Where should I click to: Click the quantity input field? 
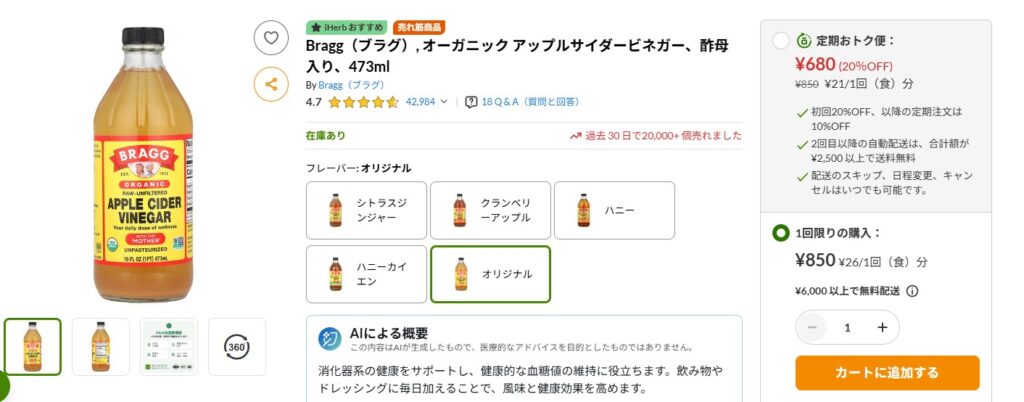point(847,328)
